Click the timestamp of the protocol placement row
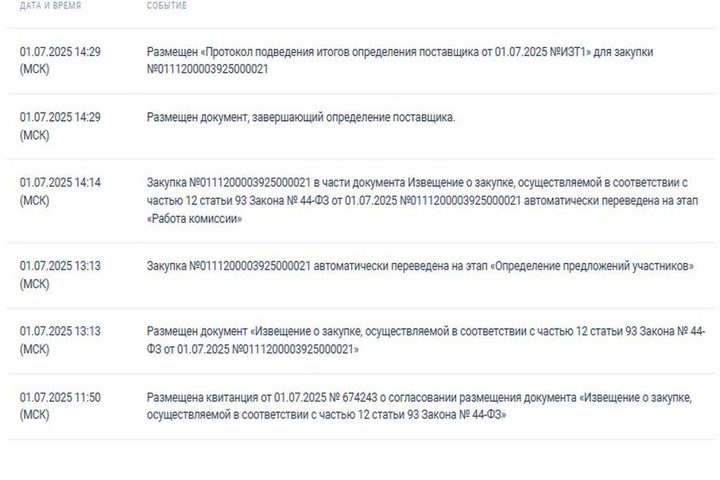 click(x=60, y=50)
